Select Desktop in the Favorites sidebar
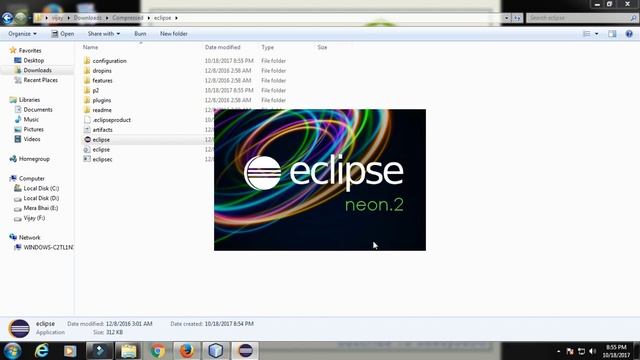 coord(33,60)
